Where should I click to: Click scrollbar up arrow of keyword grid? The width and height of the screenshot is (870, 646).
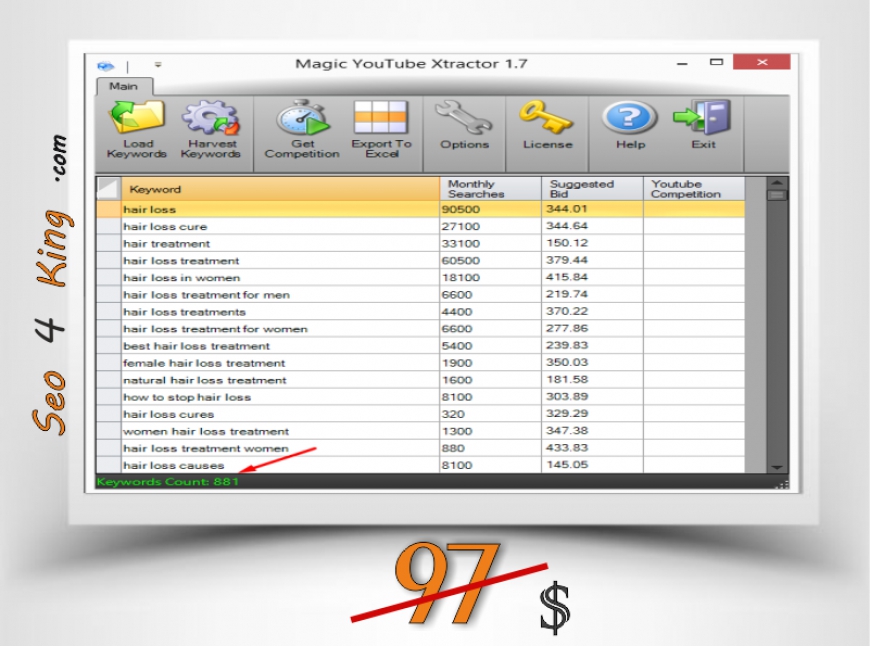pos(777,183)
